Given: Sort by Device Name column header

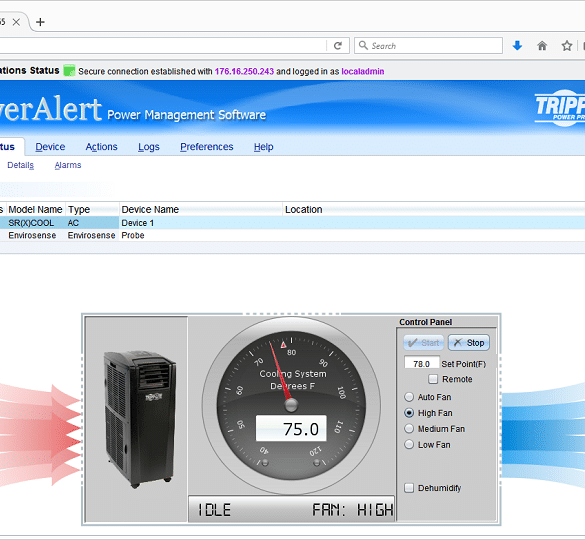Looking at the screenshot, I should click(201, 209).
